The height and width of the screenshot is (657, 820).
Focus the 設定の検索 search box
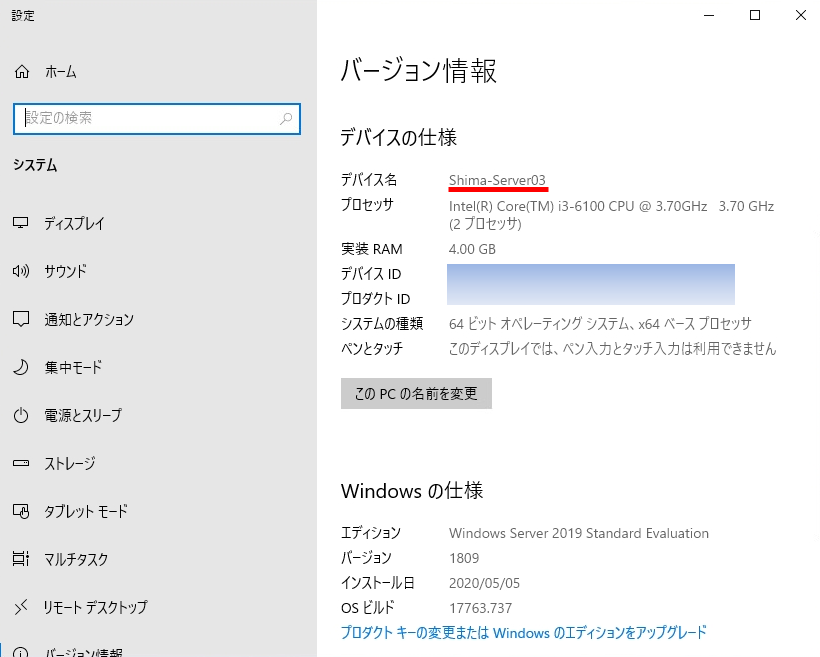coord(157,119)
